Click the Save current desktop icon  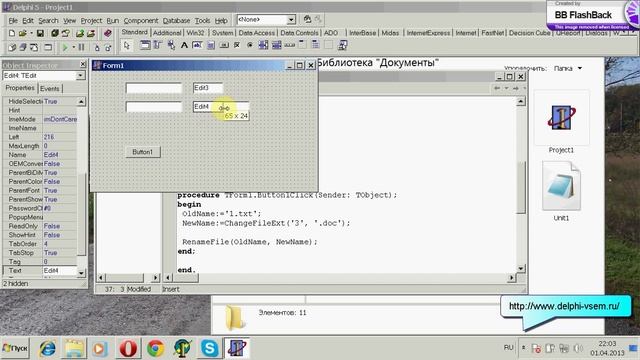(x=307, y=19)
